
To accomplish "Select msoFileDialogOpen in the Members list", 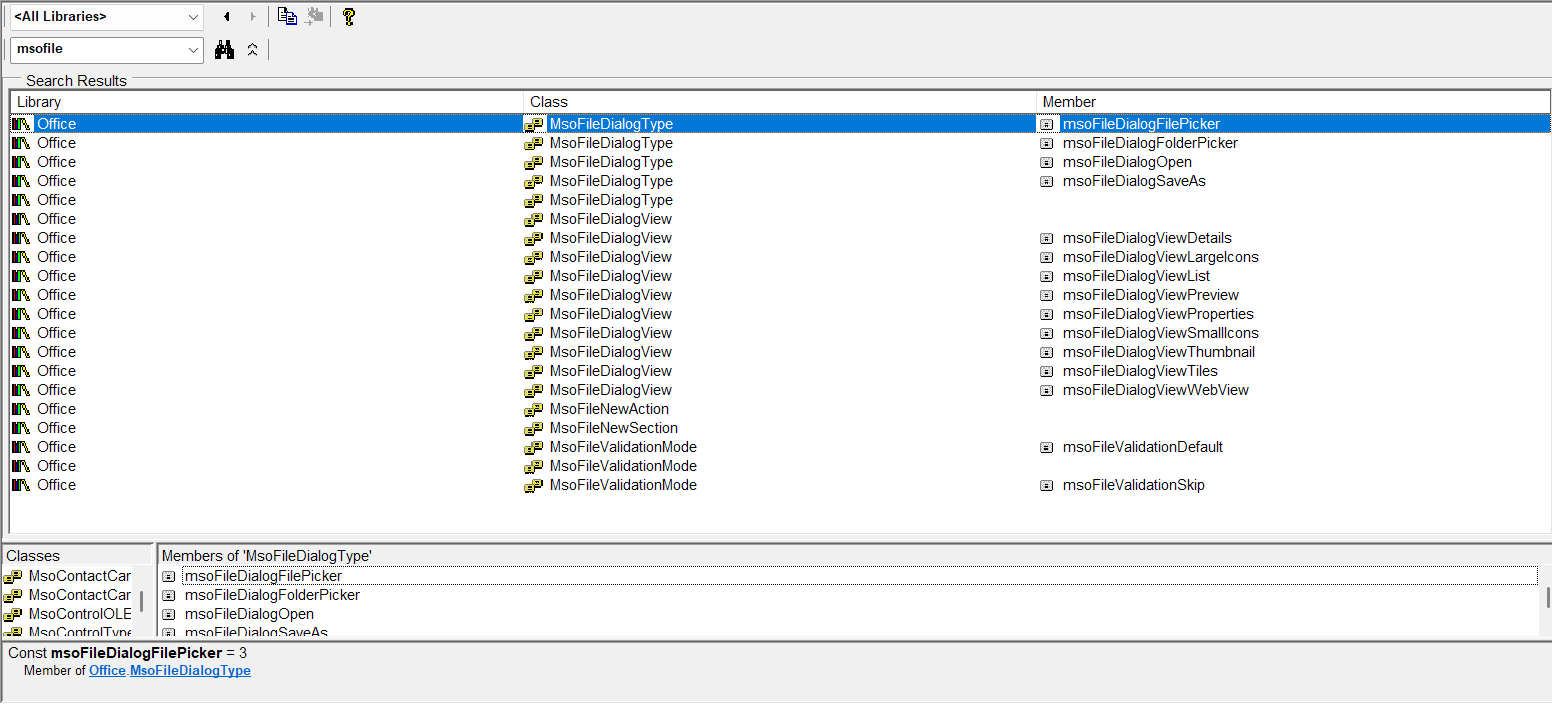I will [249, 614].
